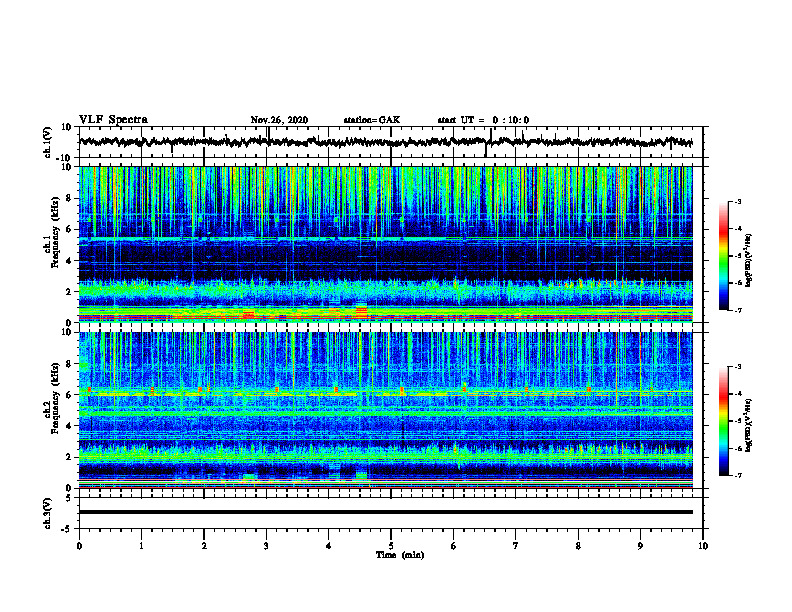The image size is (792, 612).
Task: Click the "station=GAK" header label
Action: tap(372, 120)
